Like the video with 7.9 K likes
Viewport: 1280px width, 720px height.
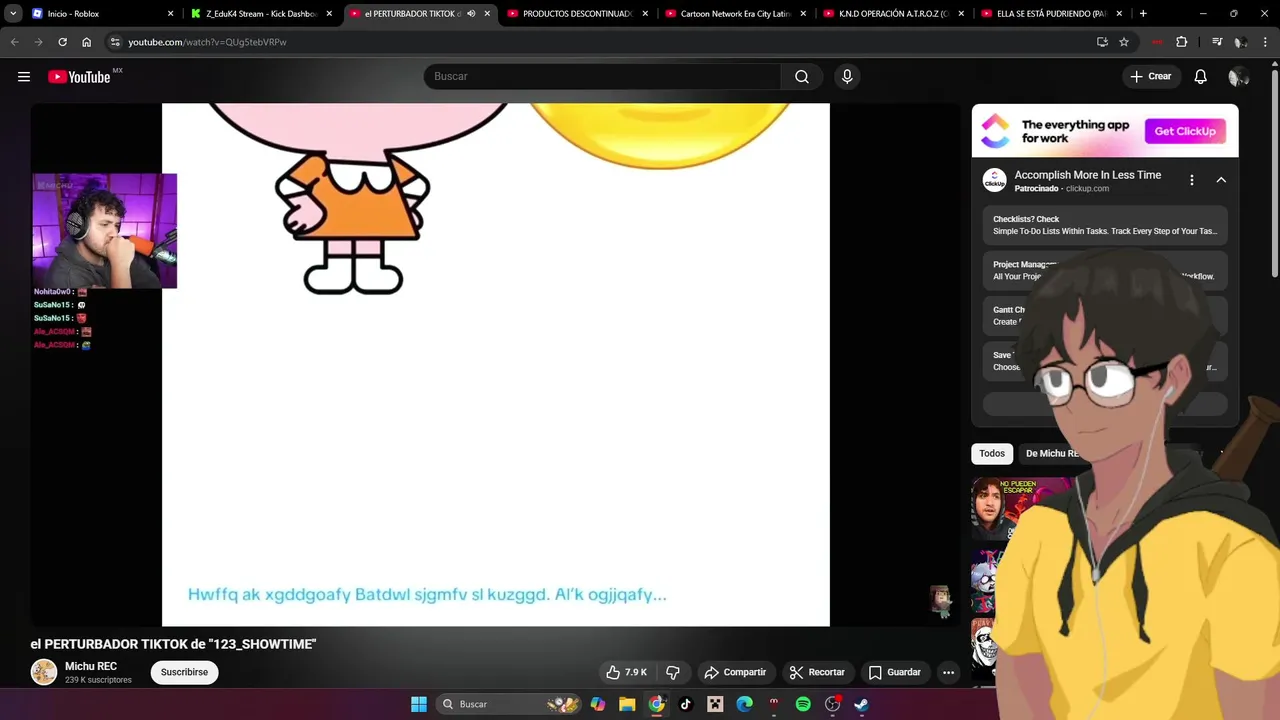(x=627, y=672)
